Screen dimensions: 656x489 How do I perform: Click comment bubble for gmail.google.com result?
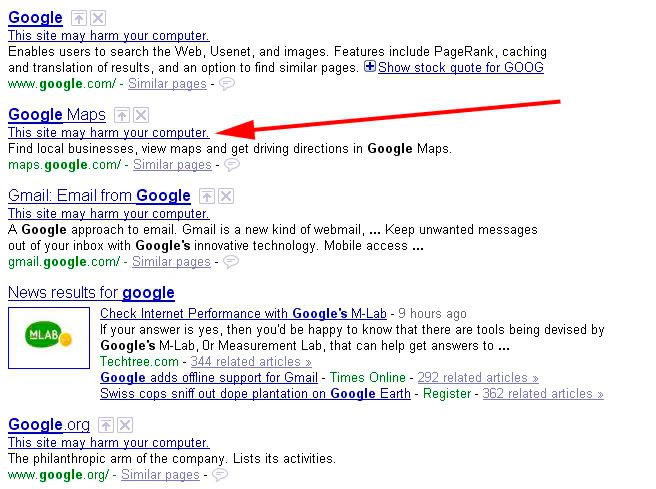click(231, 262)
